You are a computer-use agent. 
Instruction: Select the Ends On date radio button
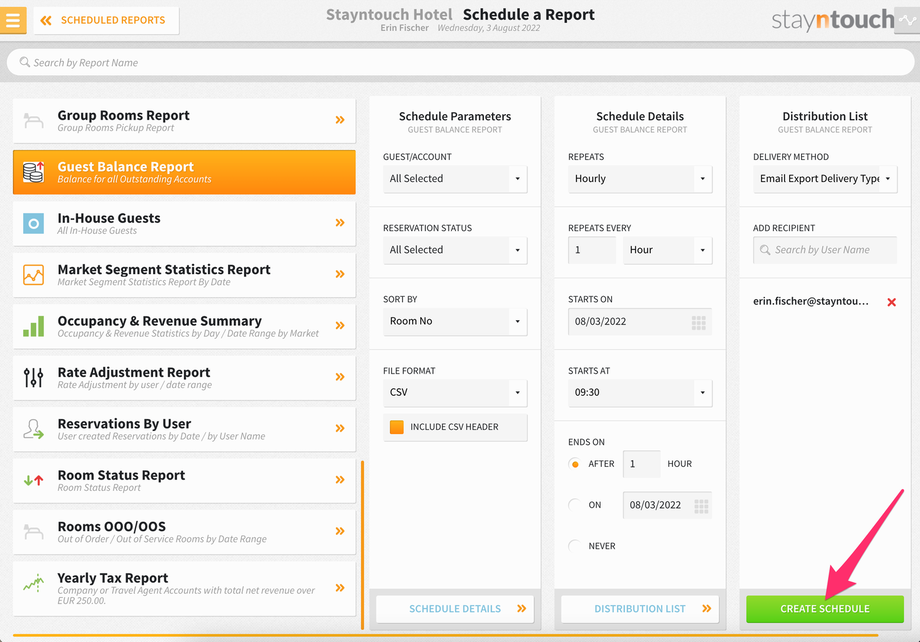pos(575,505)
